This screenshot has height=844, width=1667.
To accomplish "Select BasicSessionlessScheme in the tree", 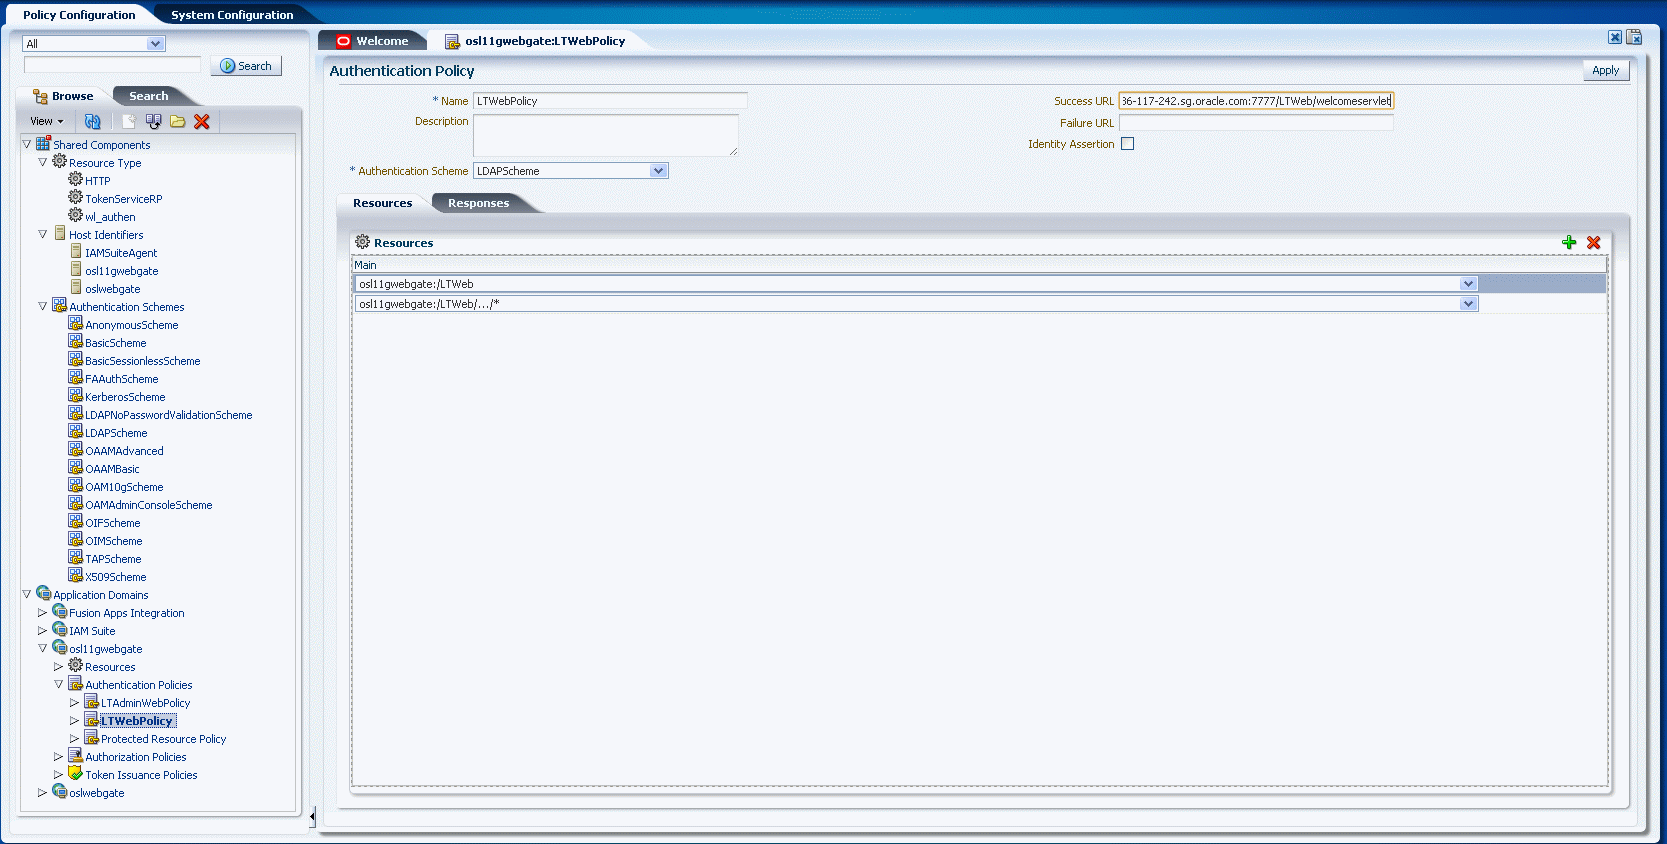I will [143, 361].
